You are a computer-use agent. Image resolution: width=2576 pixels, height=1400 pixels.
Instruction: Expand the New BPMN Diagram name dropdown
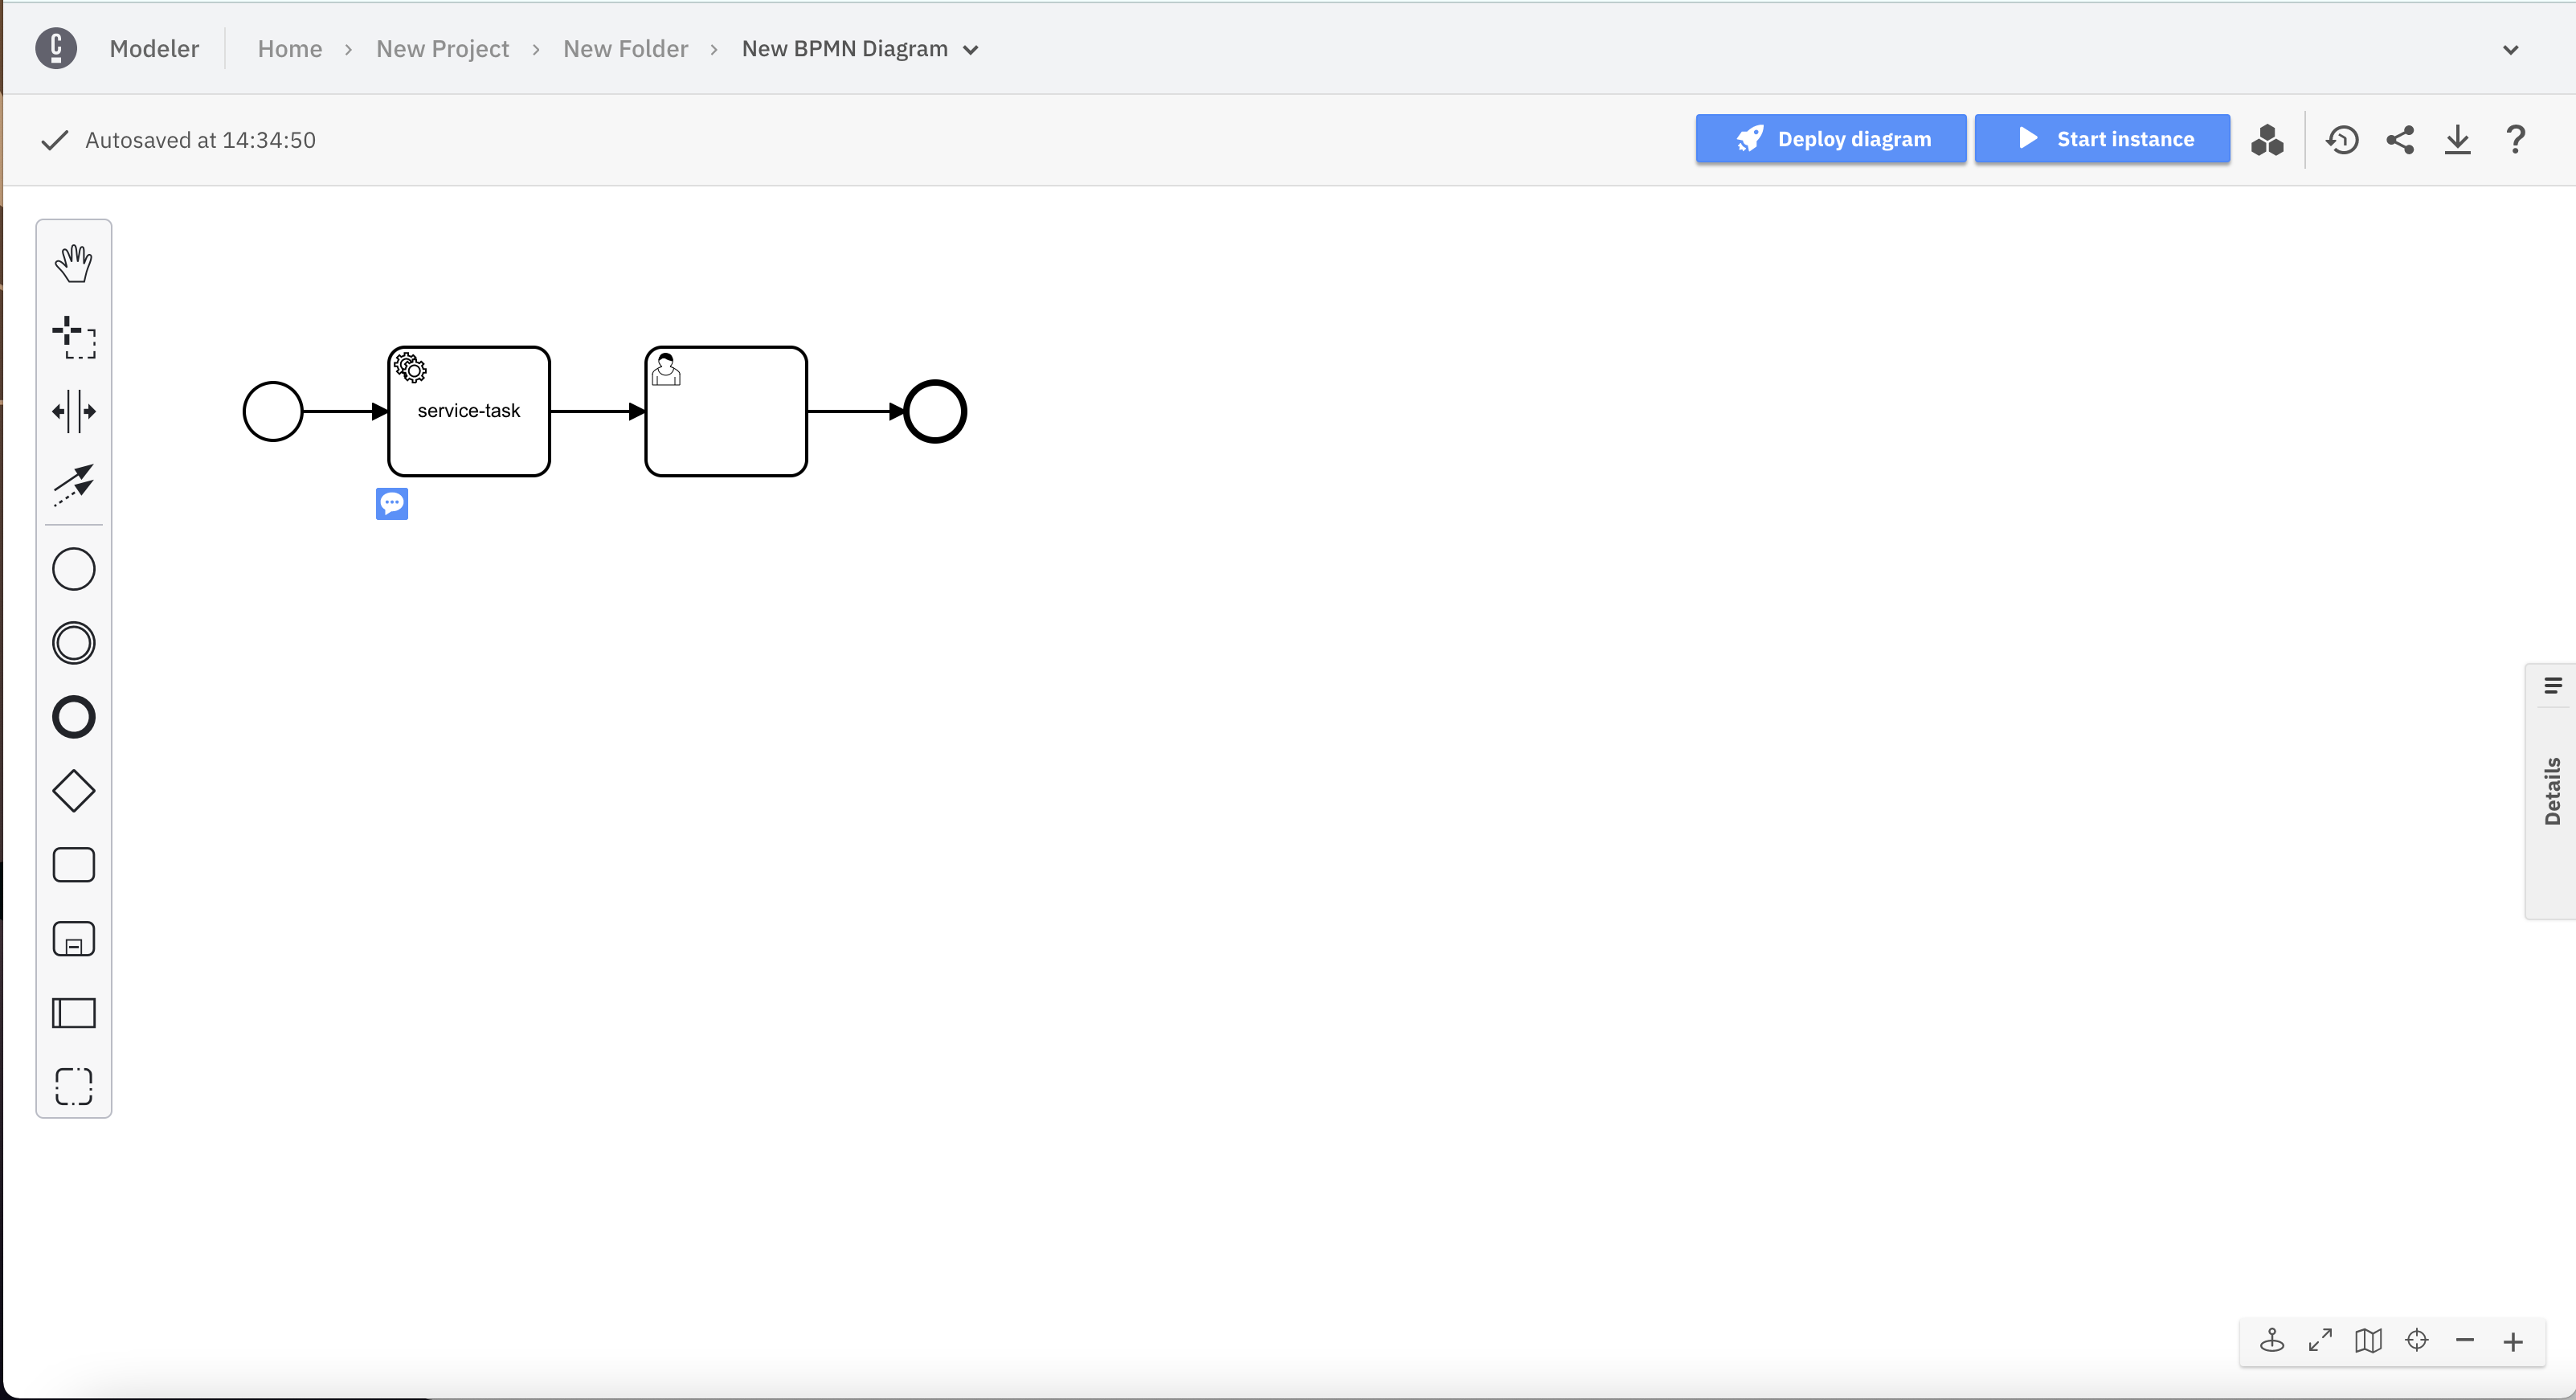pyautogui.click(x=971, y=49)
